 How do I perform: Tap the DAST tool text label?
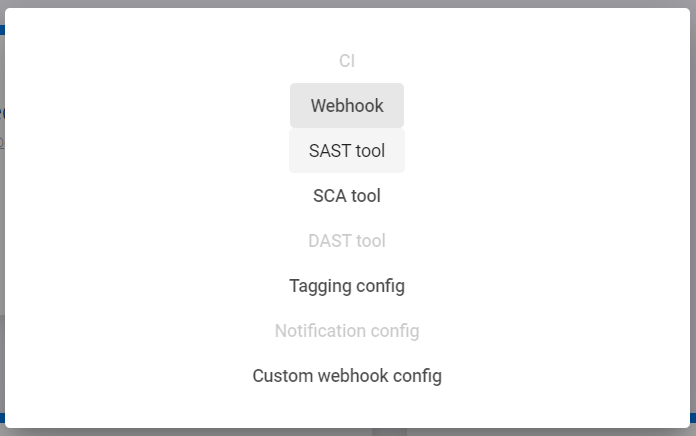(347, 241)
